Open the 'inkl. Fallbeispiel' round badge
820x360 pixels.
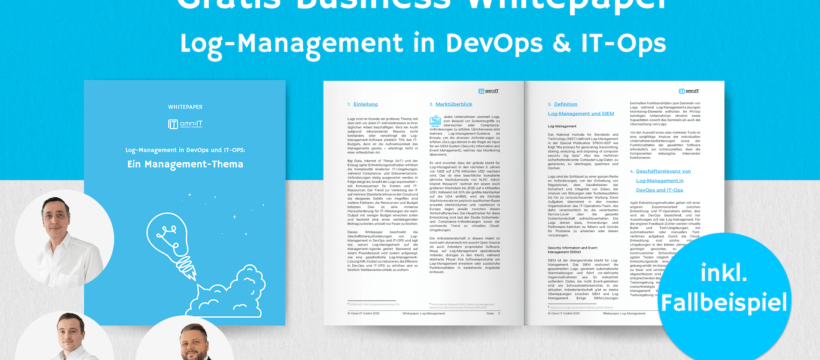coord(724,296)
